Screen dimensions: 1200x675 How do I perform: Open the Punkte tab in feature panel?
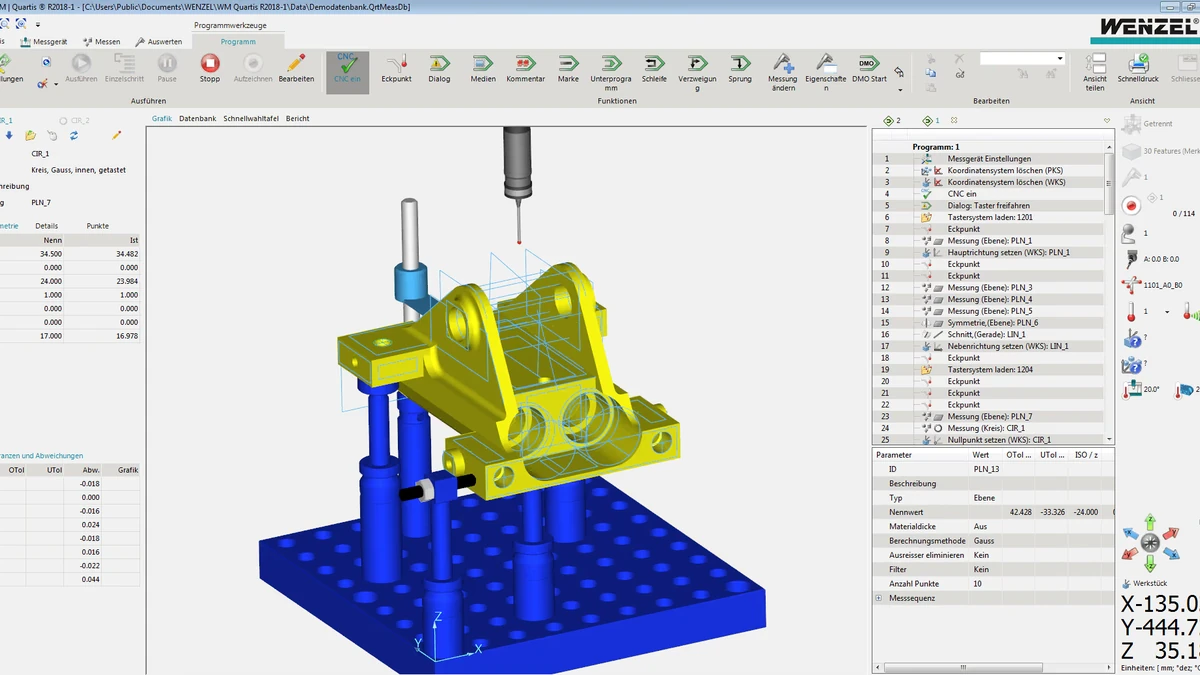point(98,226)
